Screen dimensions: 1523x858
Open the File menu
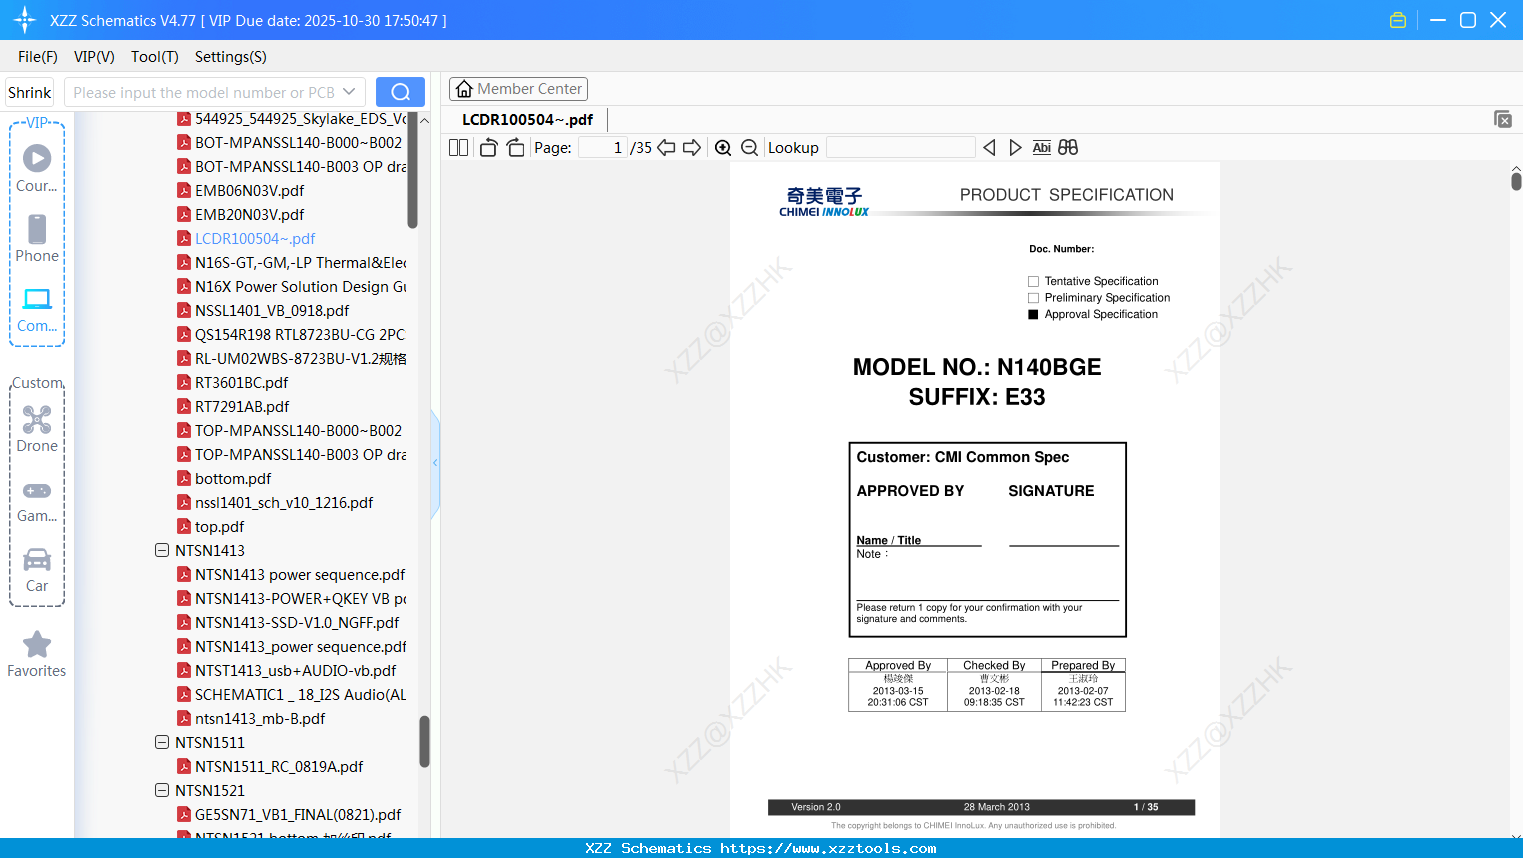[38, 57]
